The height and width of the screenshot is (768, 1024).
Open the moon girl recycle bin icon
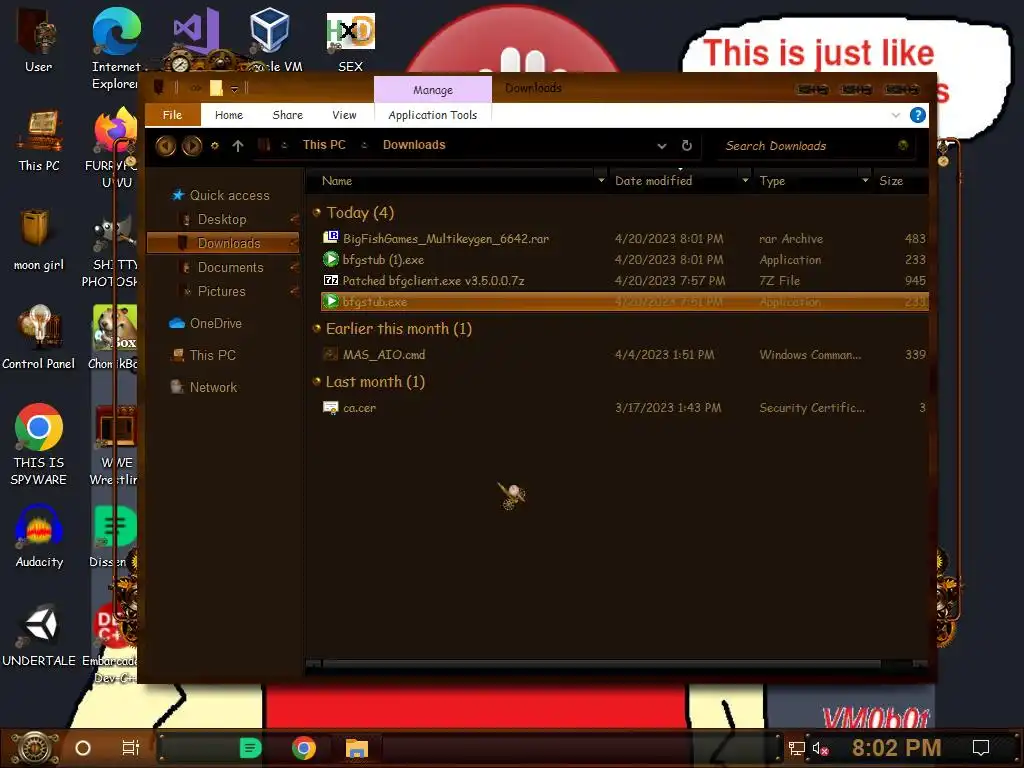38,240
